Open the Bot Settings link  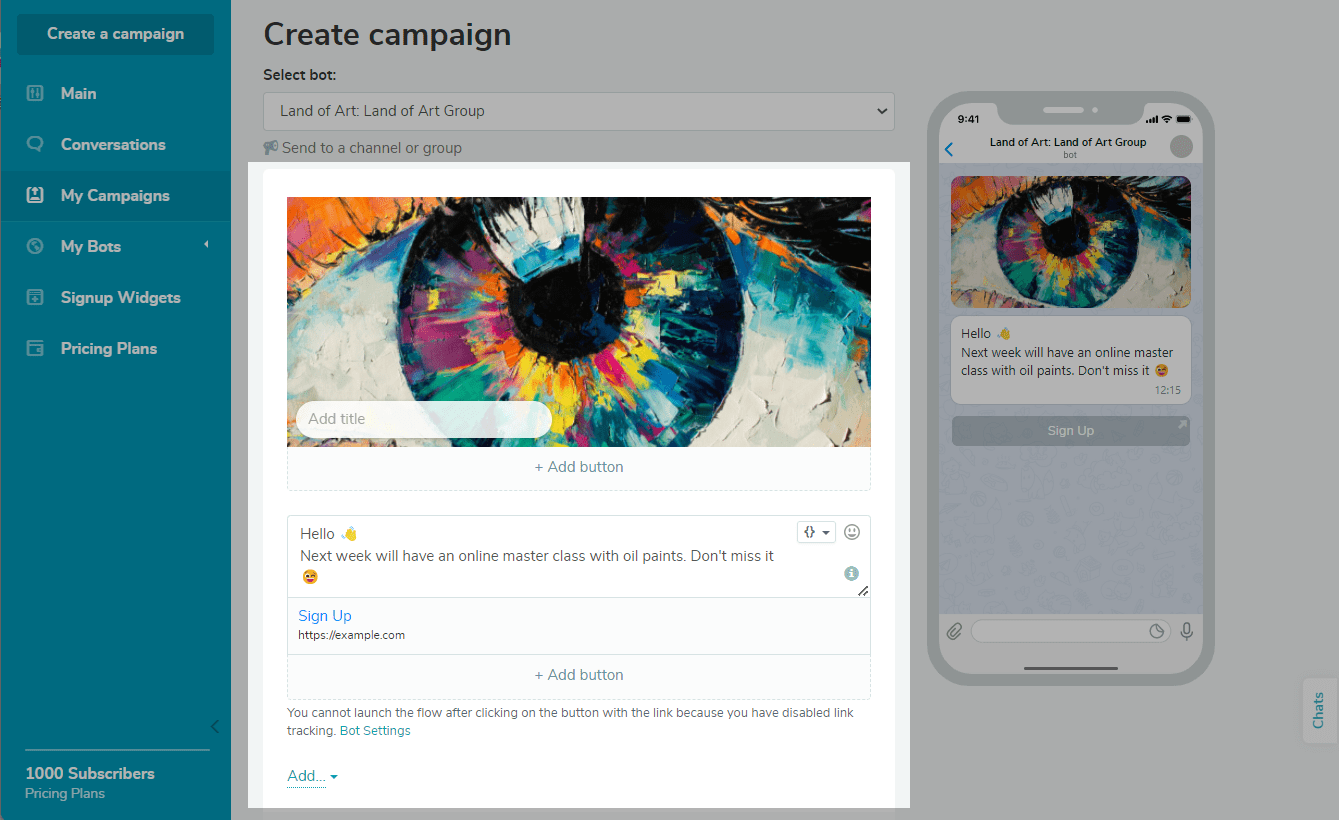click(375, 731)
